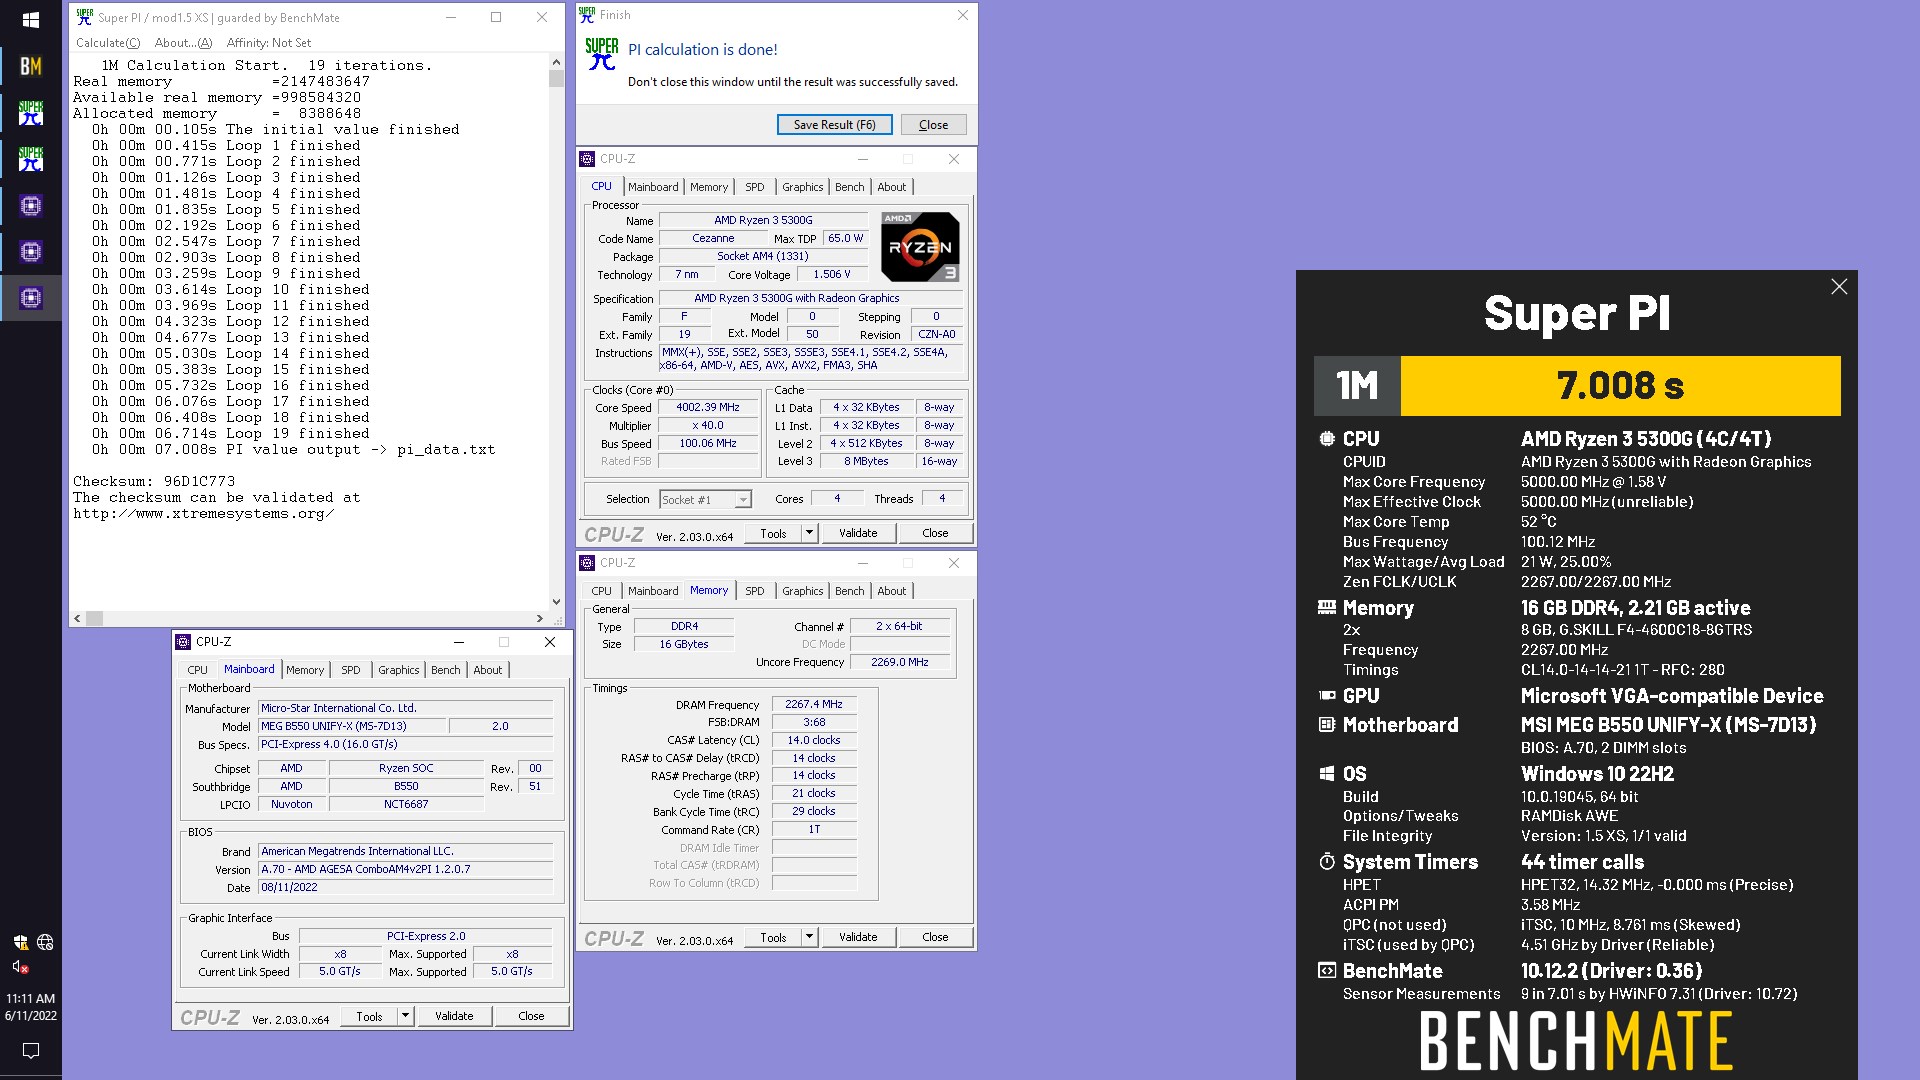Select Memory tab in CPU-Z Mainboard window

pos(305,670)
